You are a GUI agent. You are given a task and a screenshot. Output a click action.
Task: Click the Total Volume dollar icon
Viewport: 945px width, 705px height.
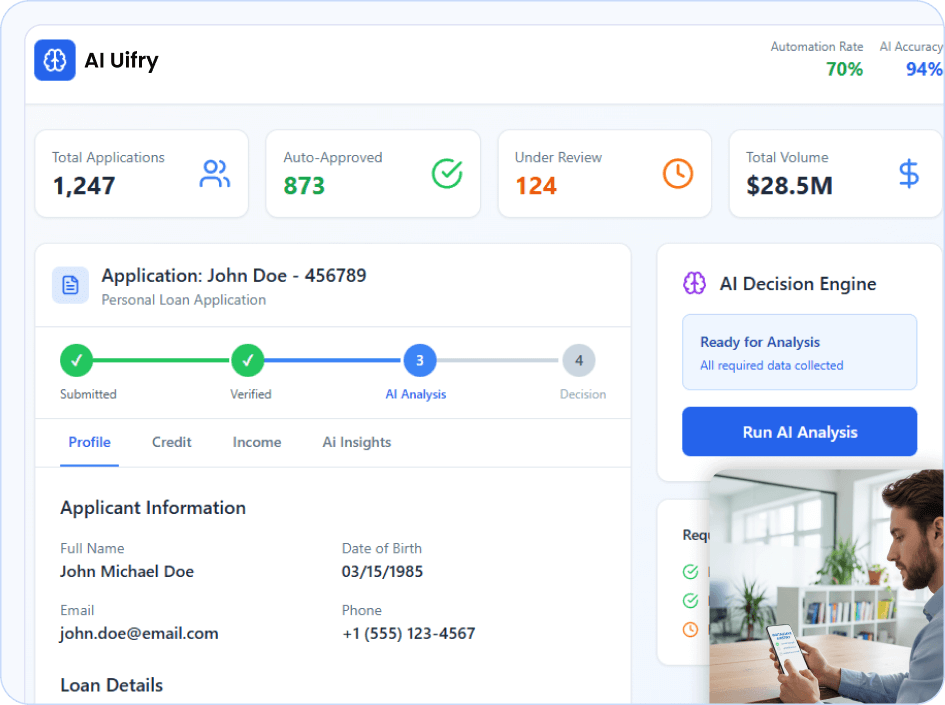(908, 173)
